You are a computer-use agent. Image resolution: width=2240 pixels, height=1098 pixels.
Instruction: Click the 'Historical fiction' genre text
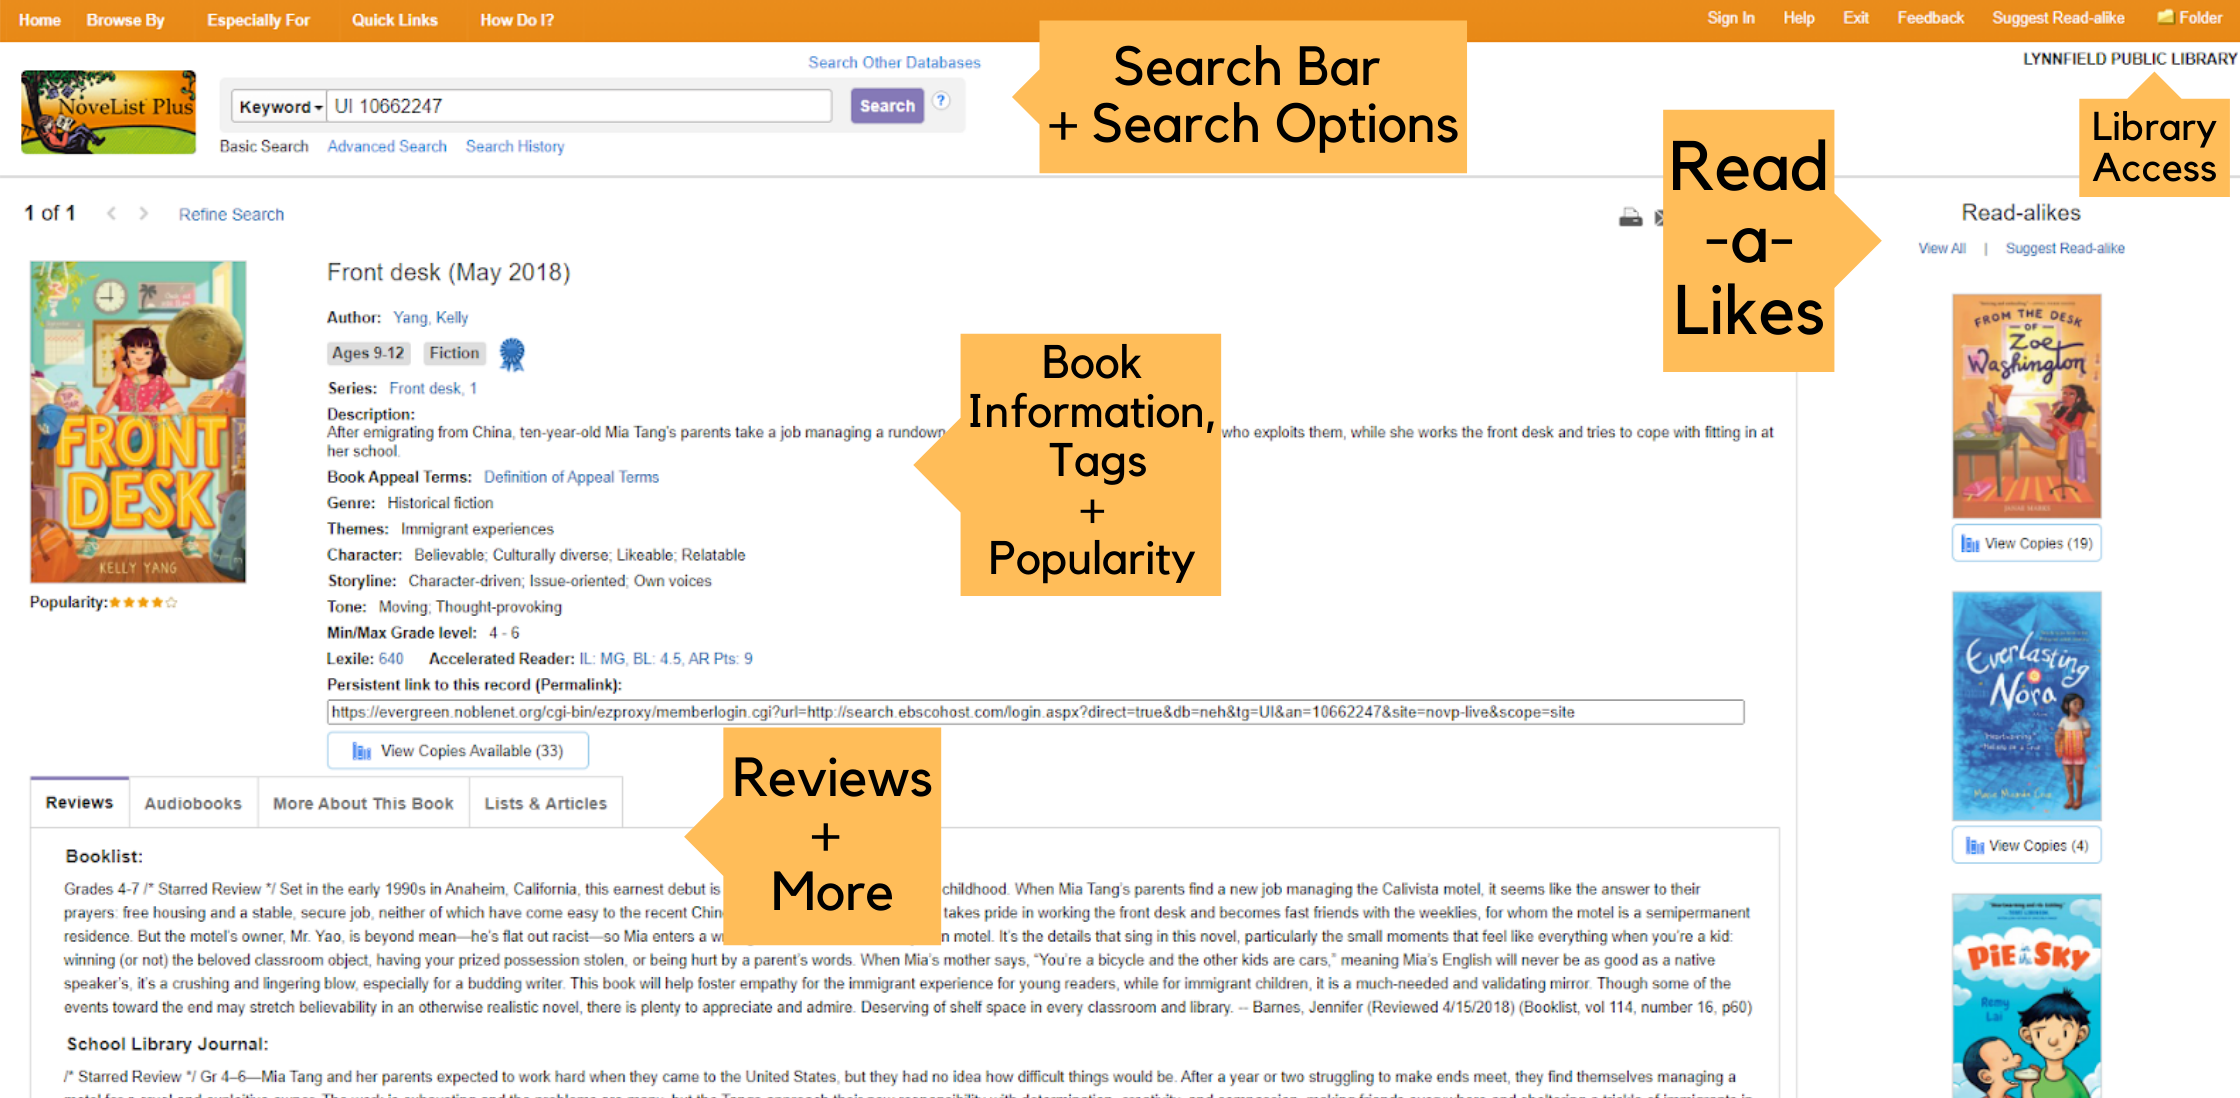click(440, 503)
